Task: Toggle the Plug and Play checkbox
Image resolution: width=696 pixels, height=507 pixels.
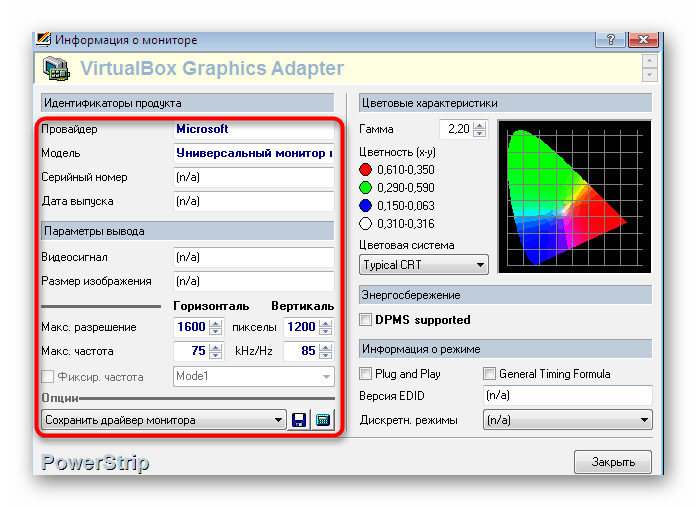Action: (365, 374)
